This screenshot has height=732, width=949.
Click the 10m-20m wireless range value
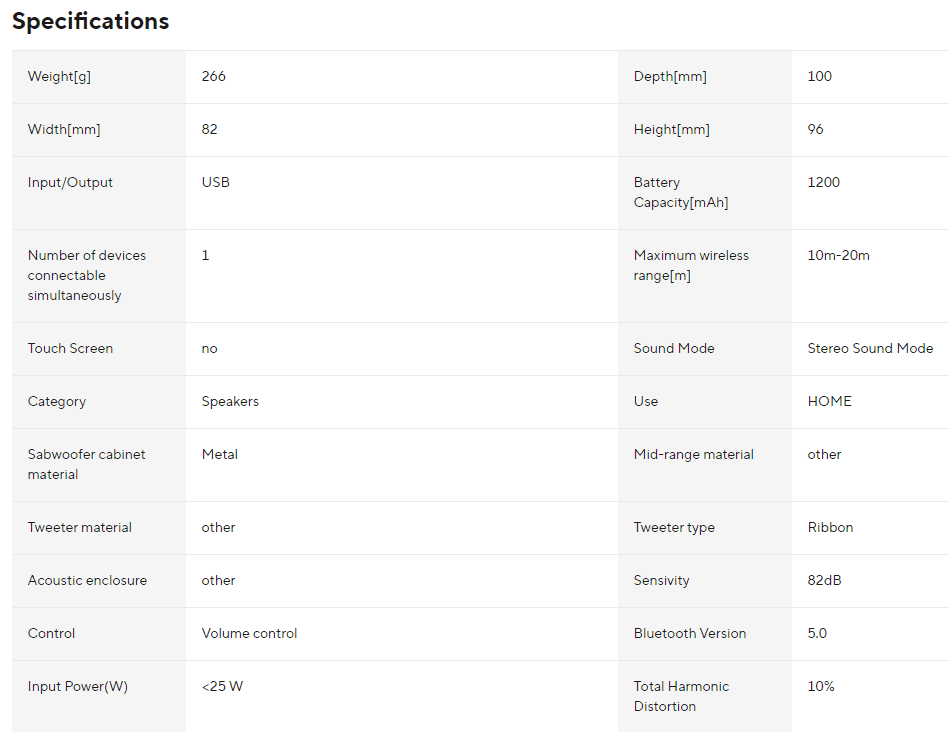tap(838, 256)
